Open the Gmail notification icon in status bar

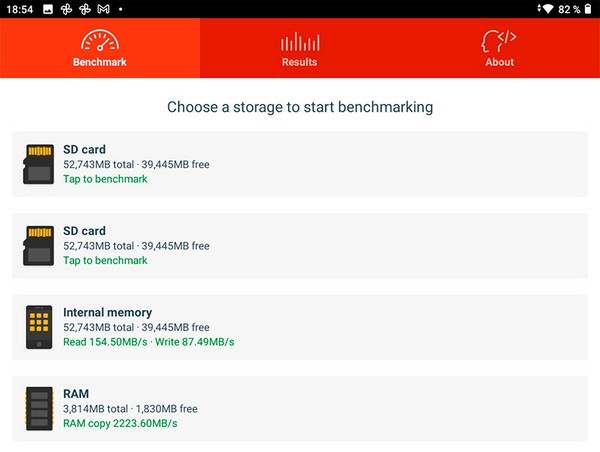[x=103, y=9]
